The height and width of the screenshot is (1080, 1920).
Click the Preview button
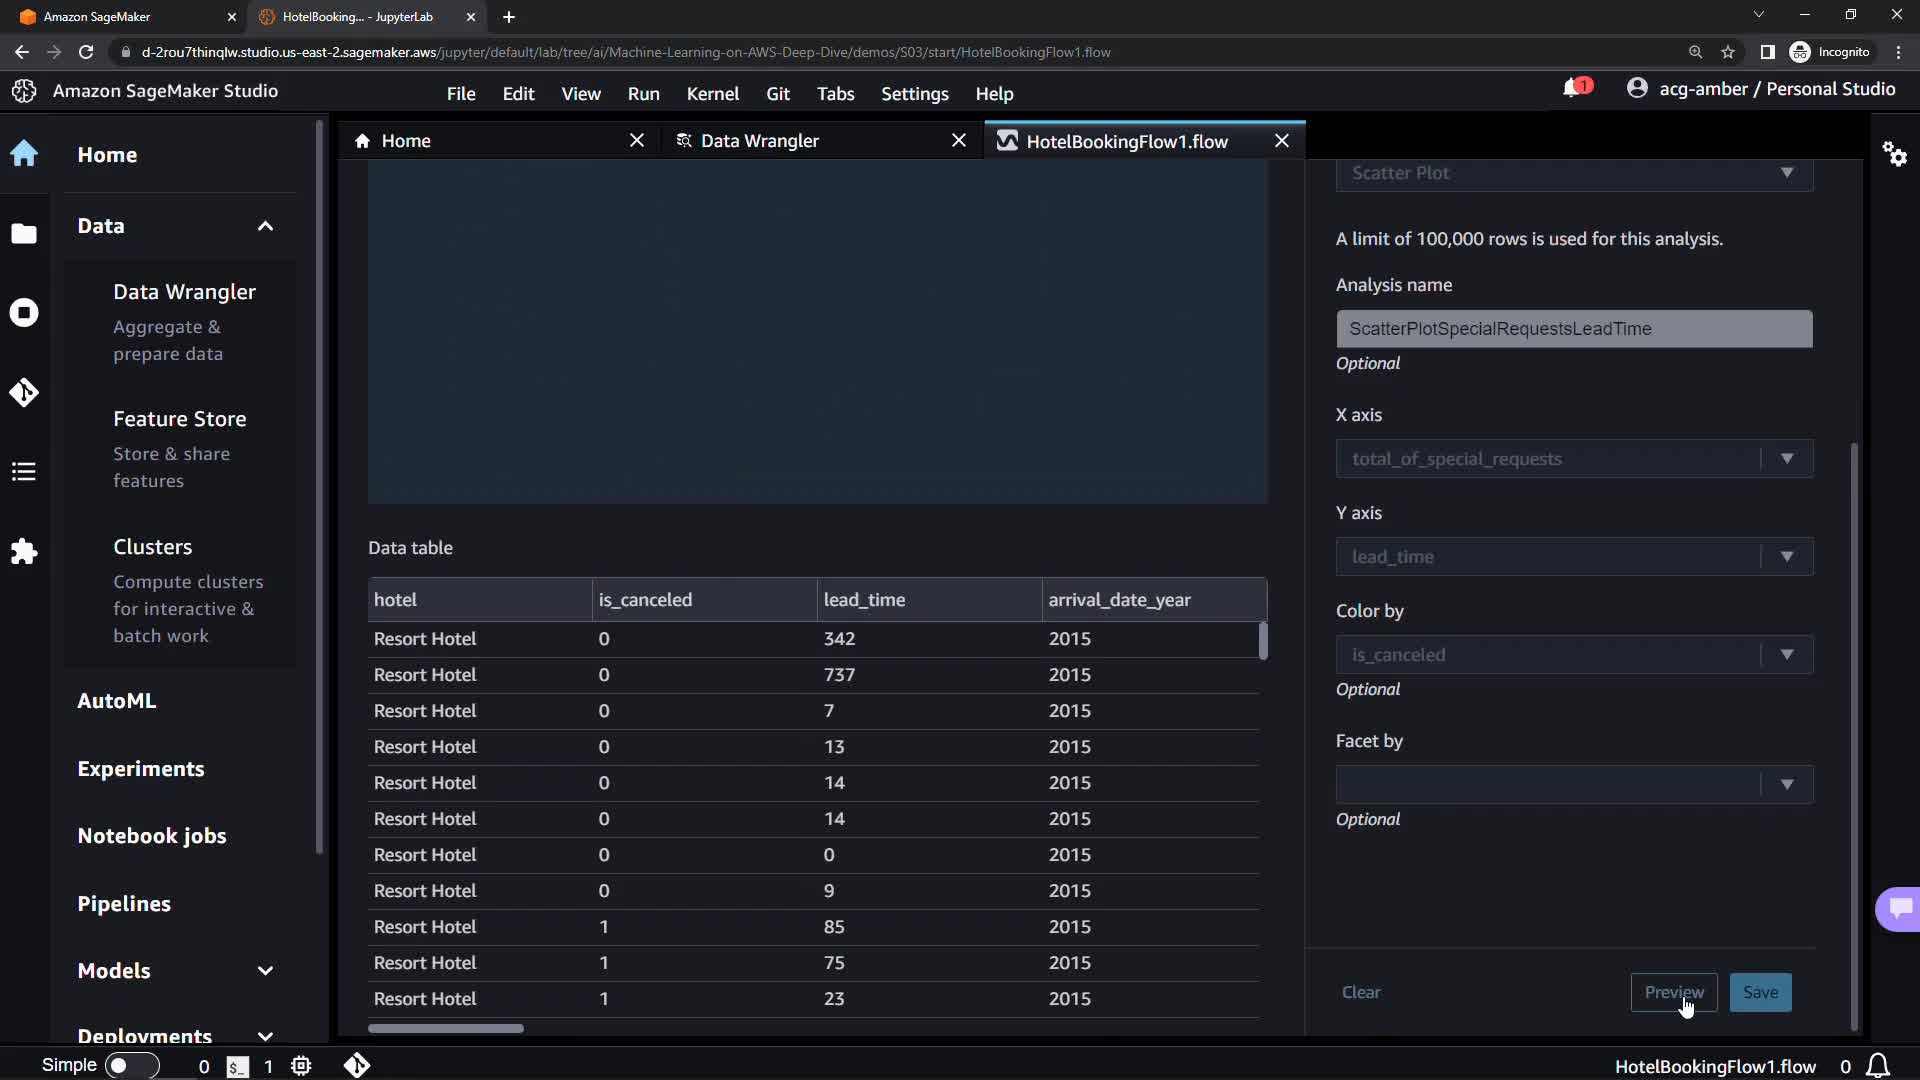coord(1673,993)
